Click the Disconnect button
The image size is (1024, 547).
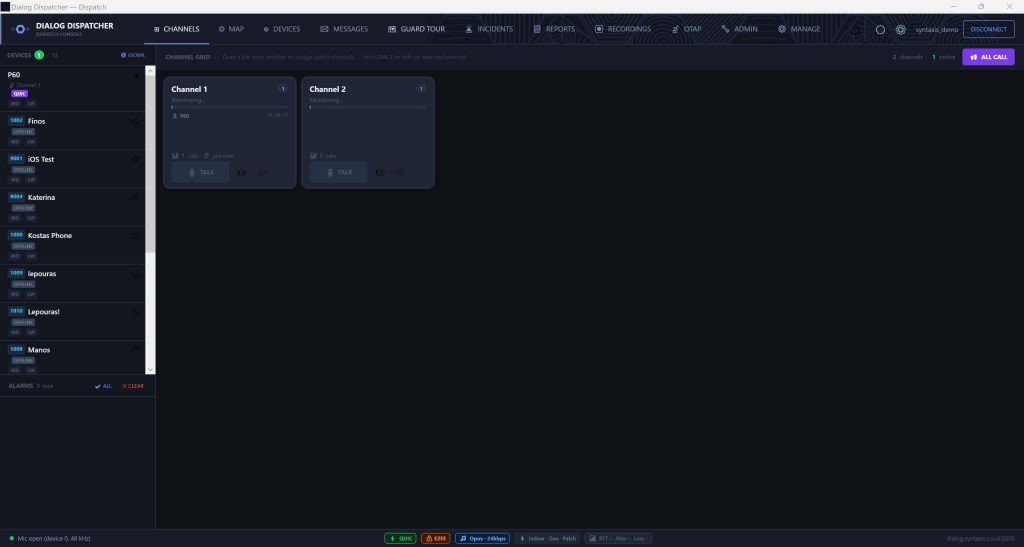point(988,29)
